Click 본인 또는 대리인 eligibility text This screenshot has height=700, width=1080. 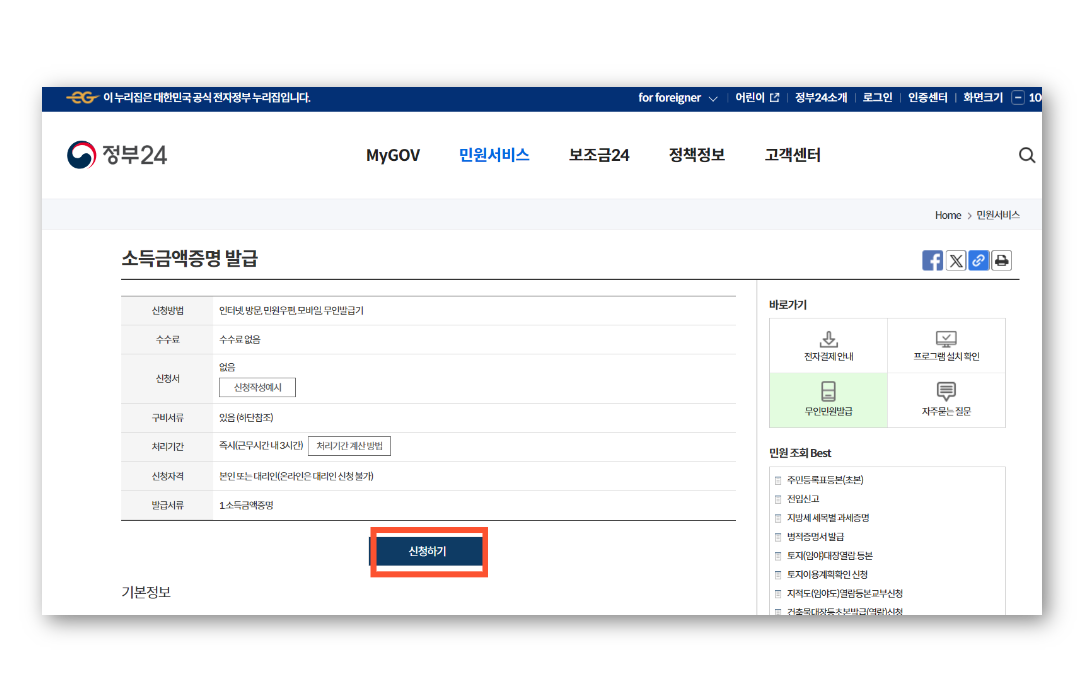tap(296, 477)
